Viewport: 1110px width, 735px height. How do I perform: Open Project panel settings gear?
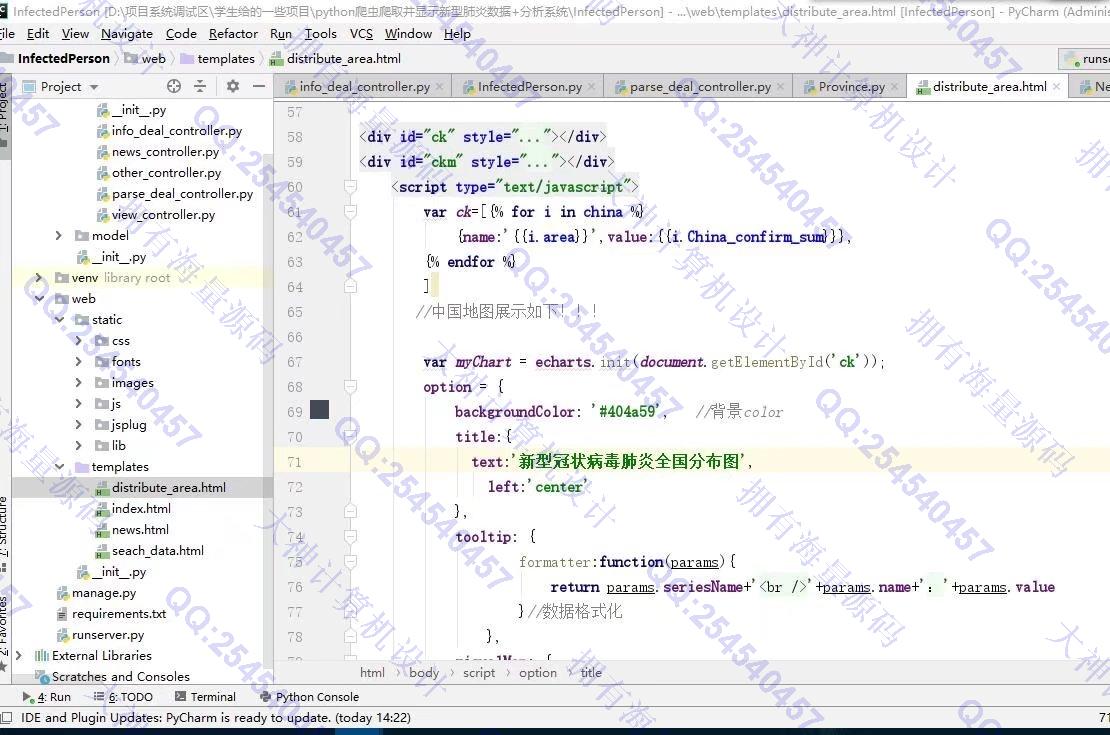233,86
